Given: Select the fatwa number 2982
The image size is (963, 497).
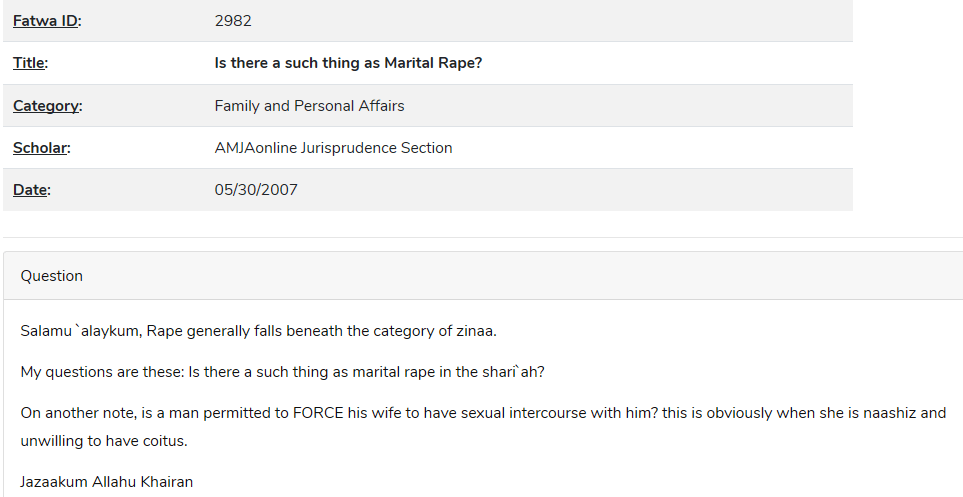Looking at the screenshot, I should click(233, 21).
